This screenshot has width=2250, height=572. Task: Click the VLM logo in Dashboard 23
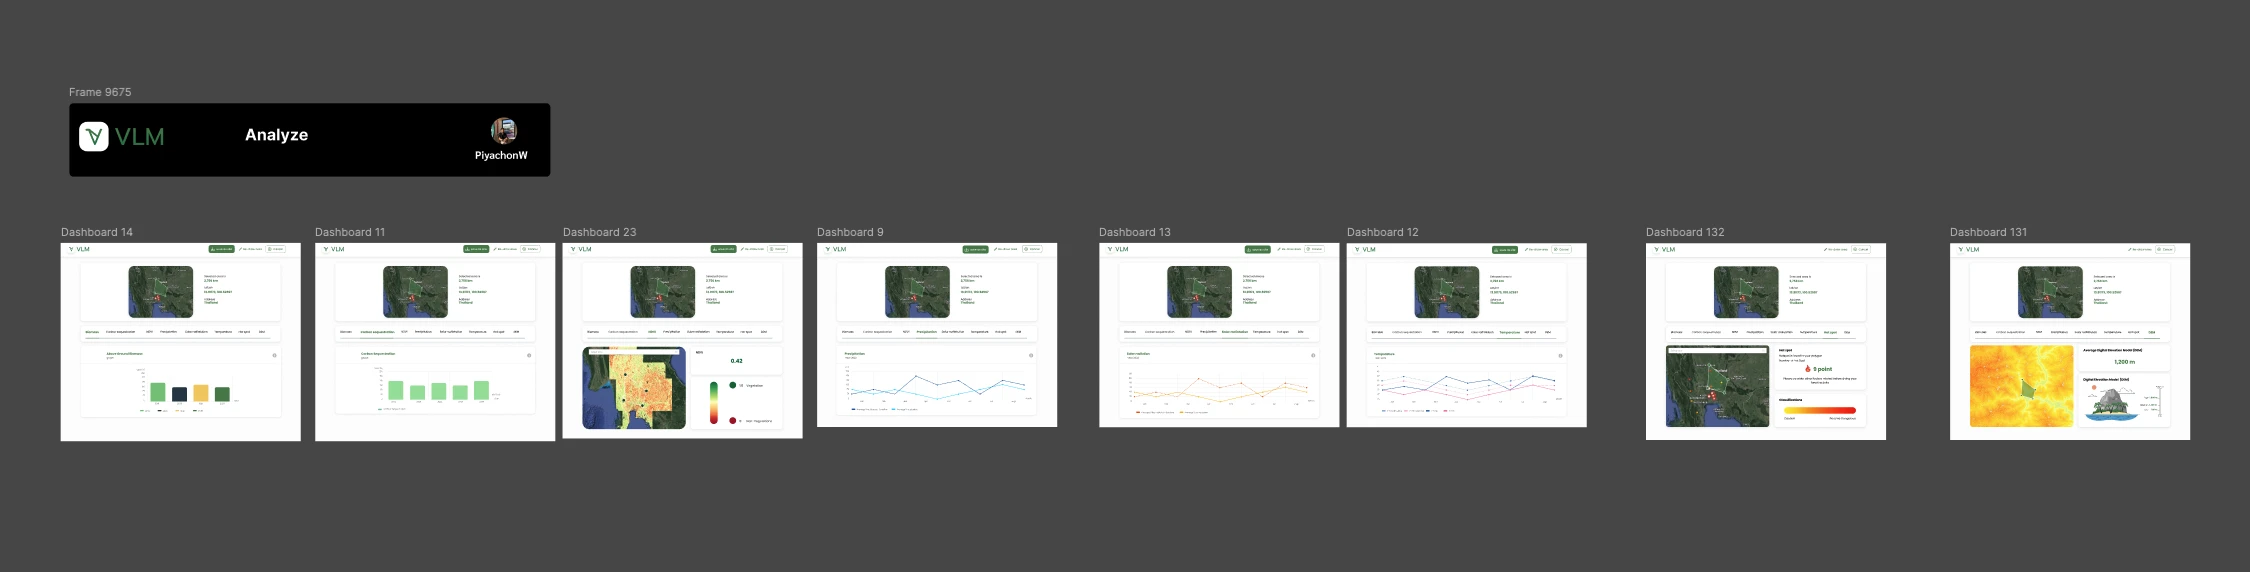pyautogui.click(x=582, y=249)
